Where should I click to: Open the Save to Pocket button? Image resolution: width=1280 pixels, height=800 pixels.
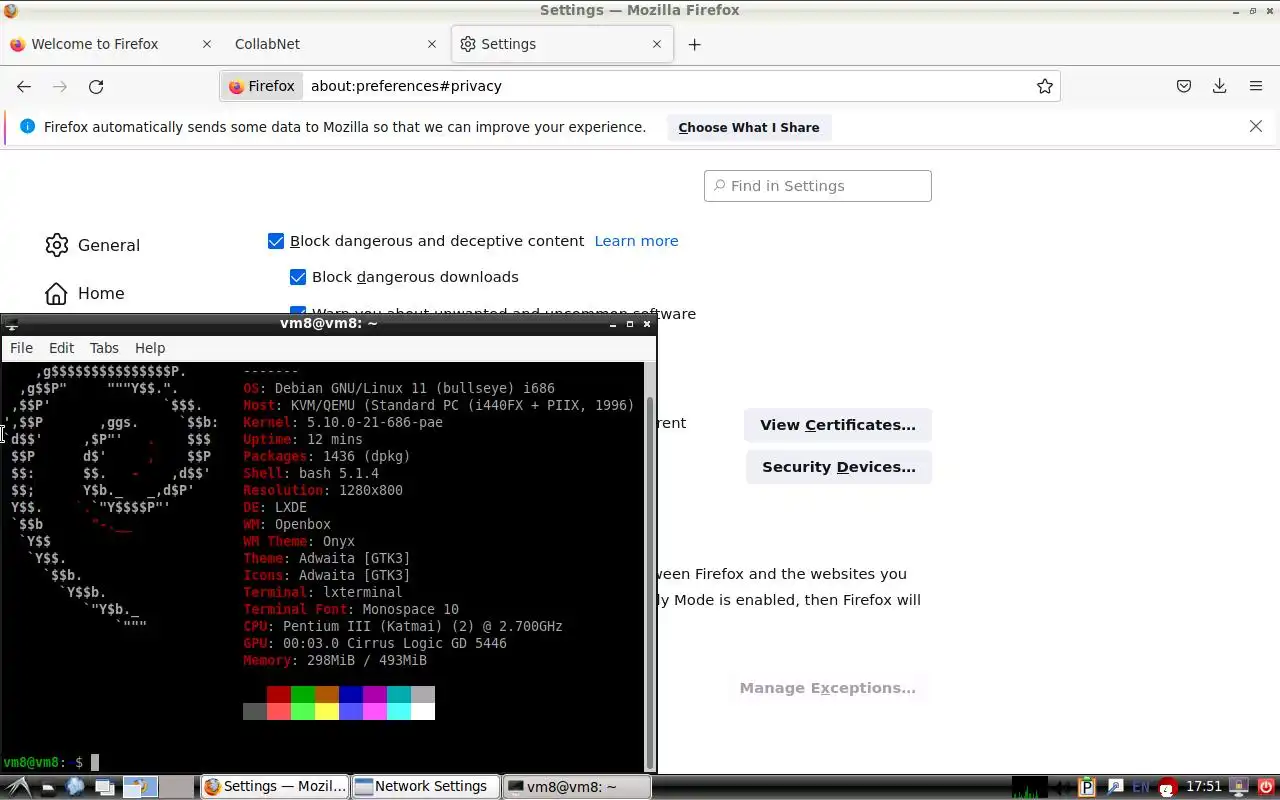pos(1184,86)
